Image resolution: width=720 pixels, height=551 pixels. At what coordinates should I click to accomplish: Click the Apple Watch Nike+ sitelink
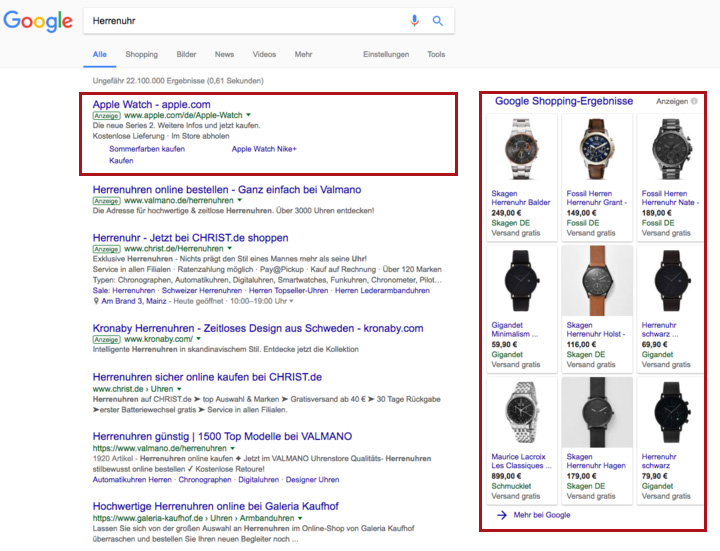[264, 149]
